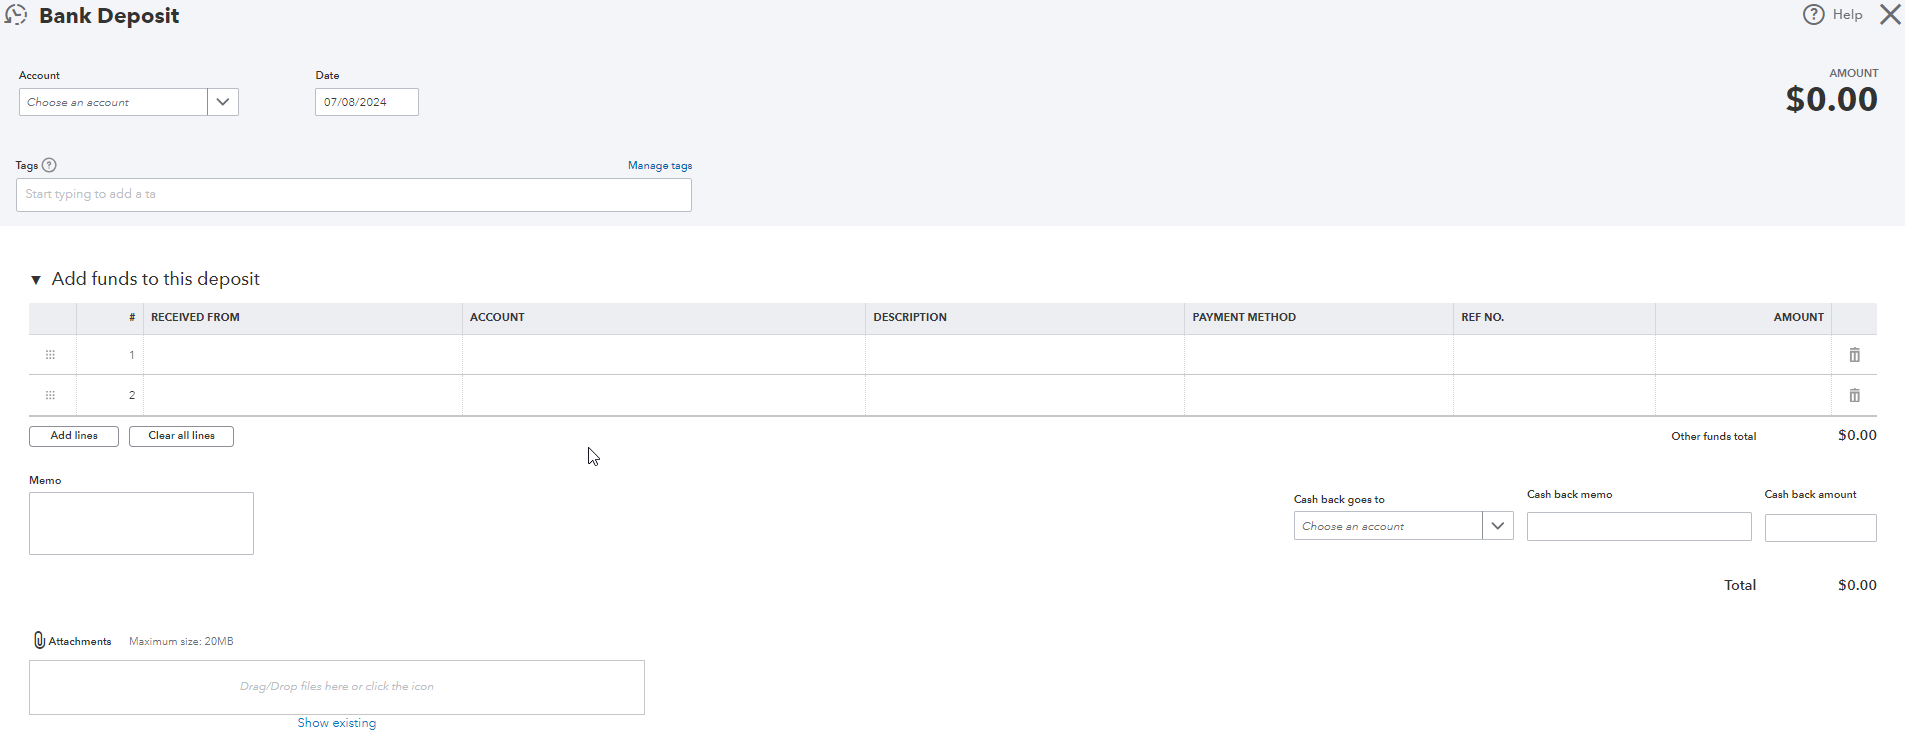Click the Help question mark icon

point(1813,15)
